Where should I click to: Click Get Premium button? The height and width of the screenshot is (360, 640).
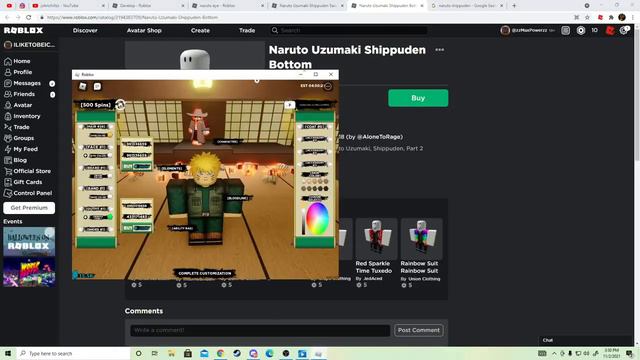coord(29,208)
